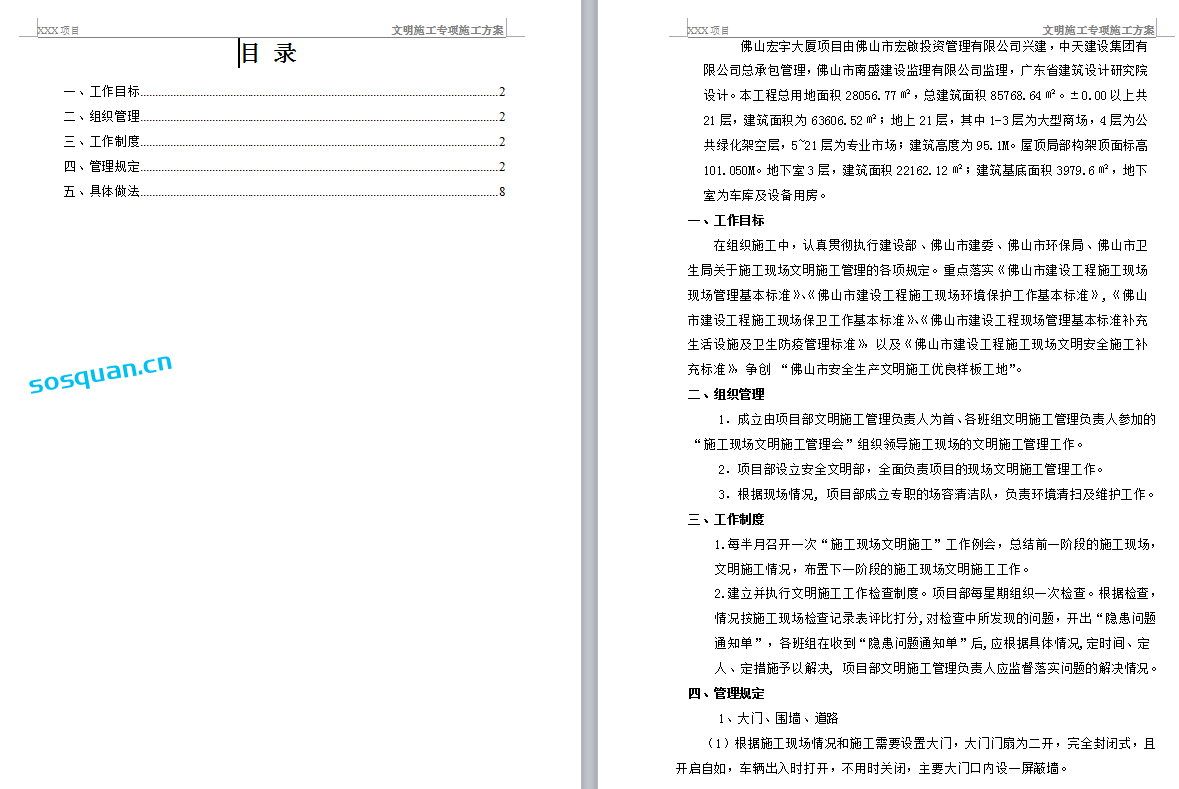Click XXX项目 header on the contents page
Screen dimensions: 1179x789
pos(58,31)
